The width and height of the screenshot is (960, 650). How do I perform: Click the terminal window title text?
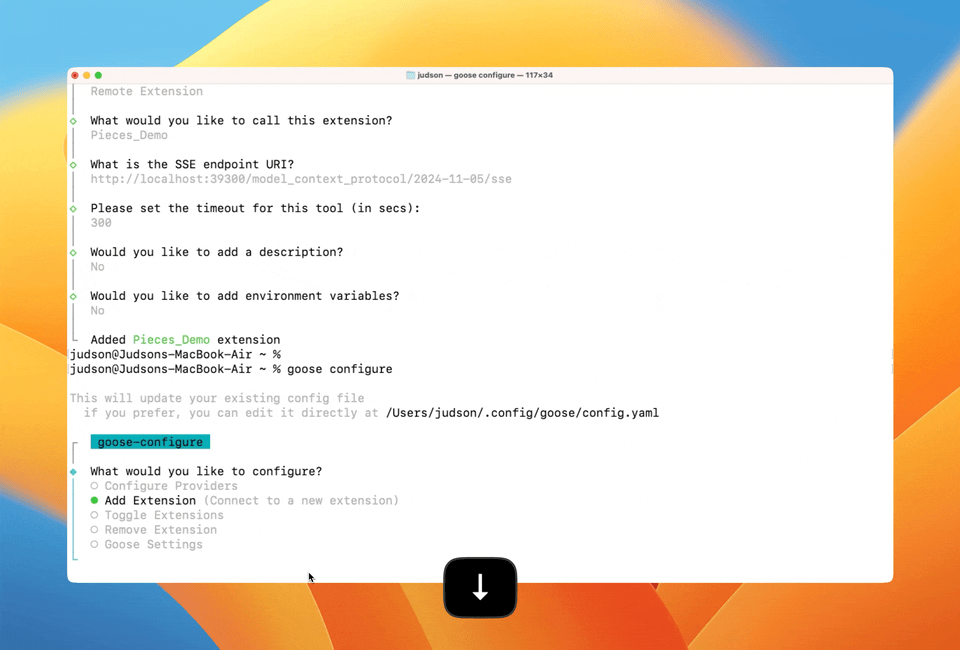[x=485, y=75]
